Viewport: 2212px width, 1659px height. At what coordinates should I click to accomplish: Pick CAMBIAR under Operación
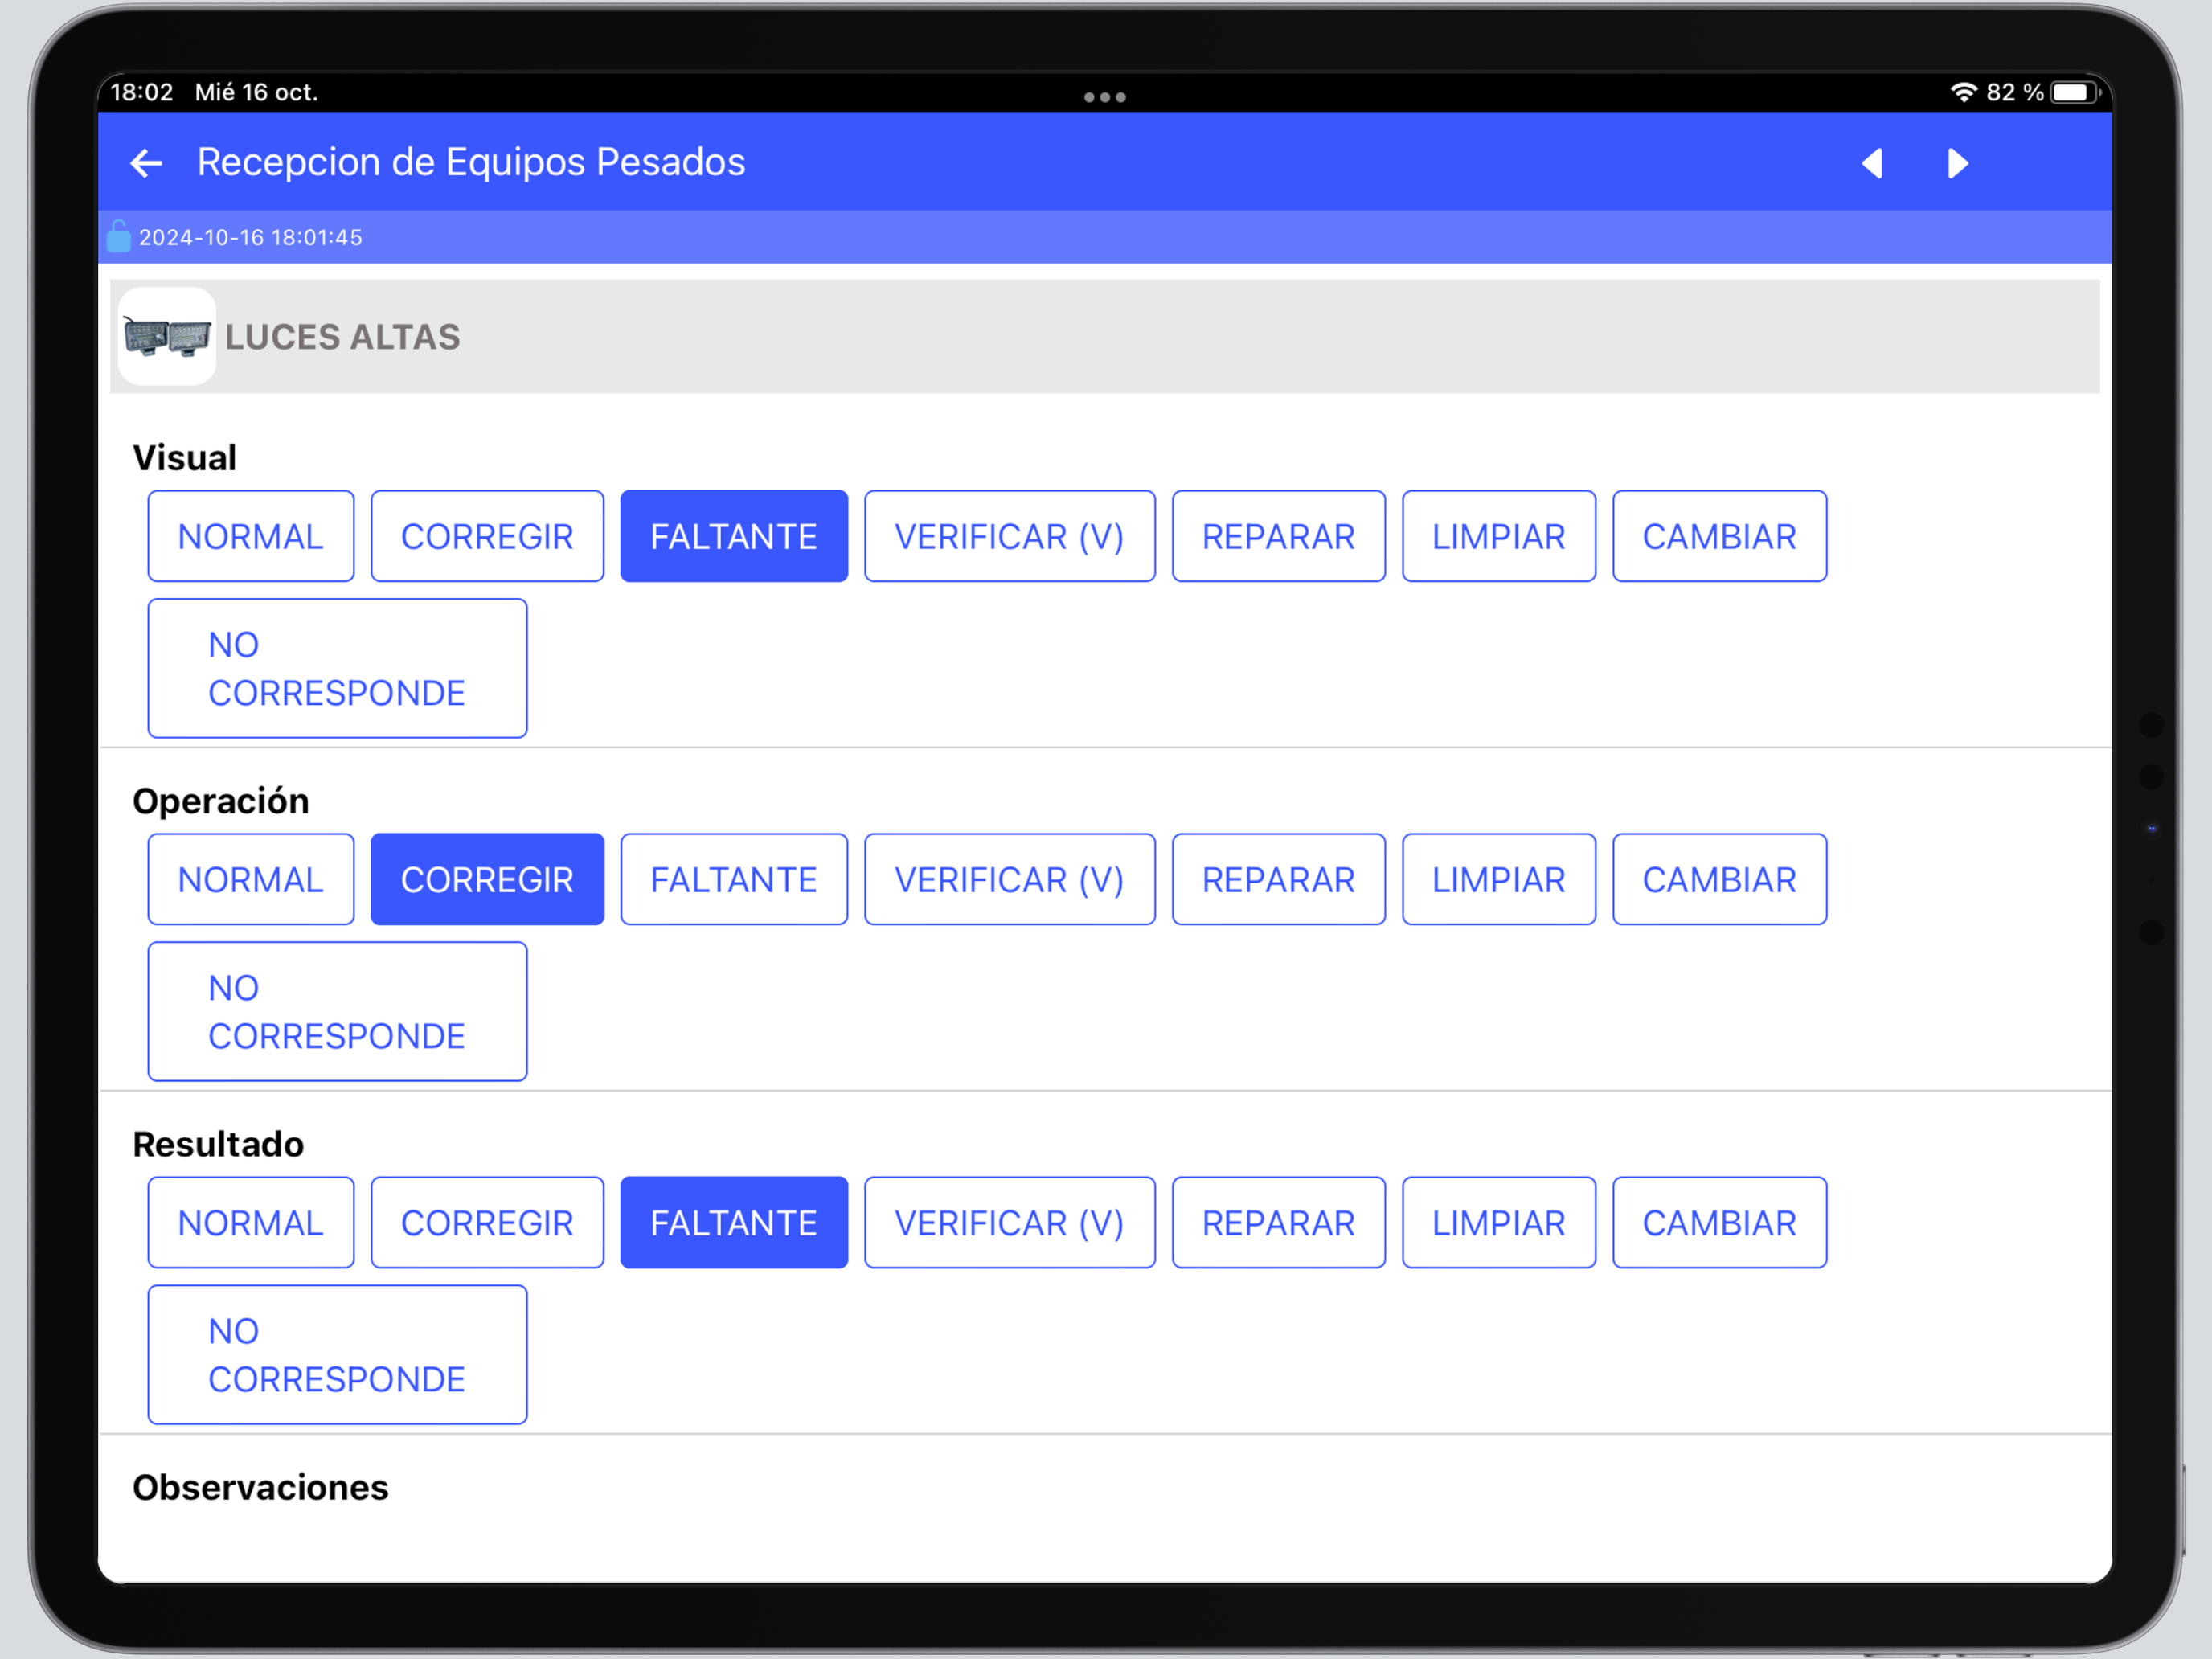1720,879
